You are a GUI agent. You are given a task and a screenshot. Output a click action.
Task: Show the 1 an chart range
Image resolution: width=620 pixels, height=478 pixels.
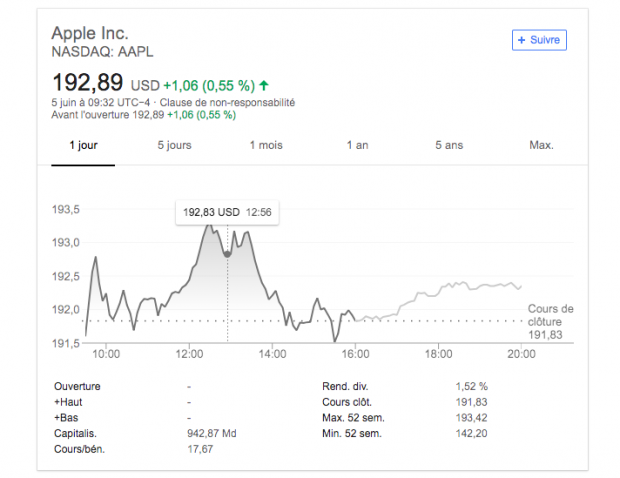[x=357, y=145]
